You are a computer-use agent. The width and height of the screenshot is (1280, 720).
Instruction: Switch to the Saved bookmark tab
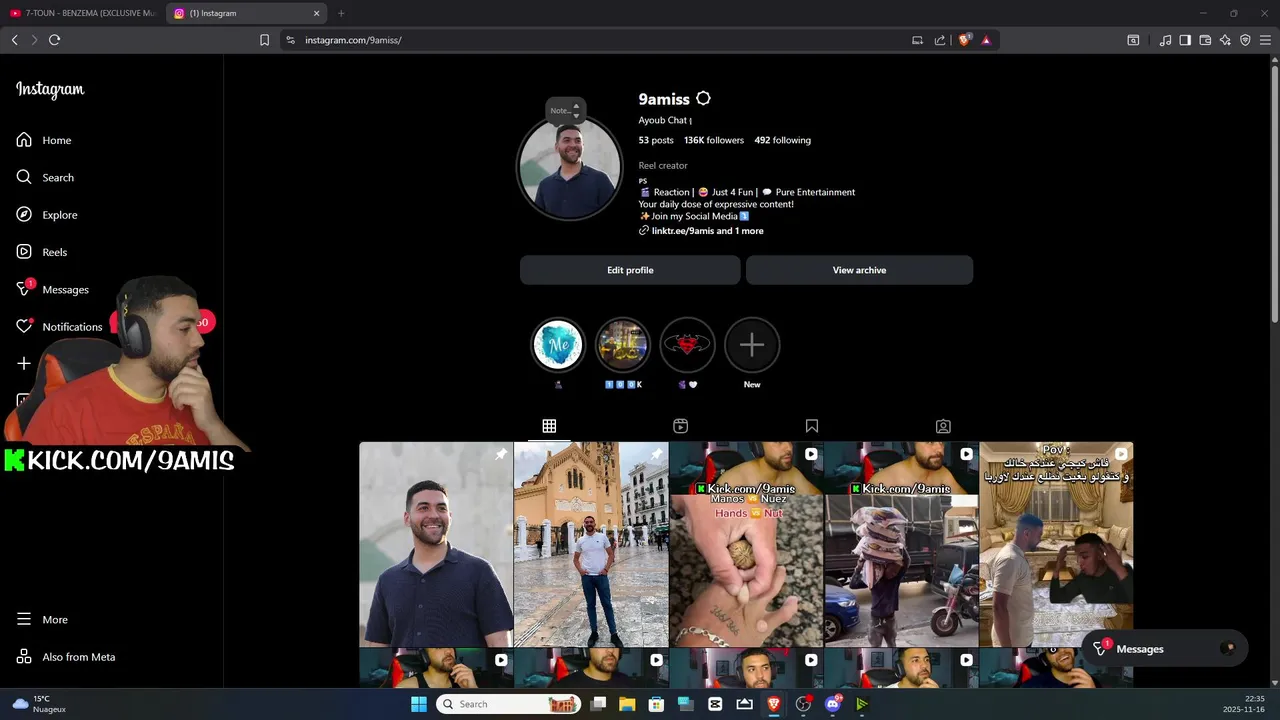(812, 426)
